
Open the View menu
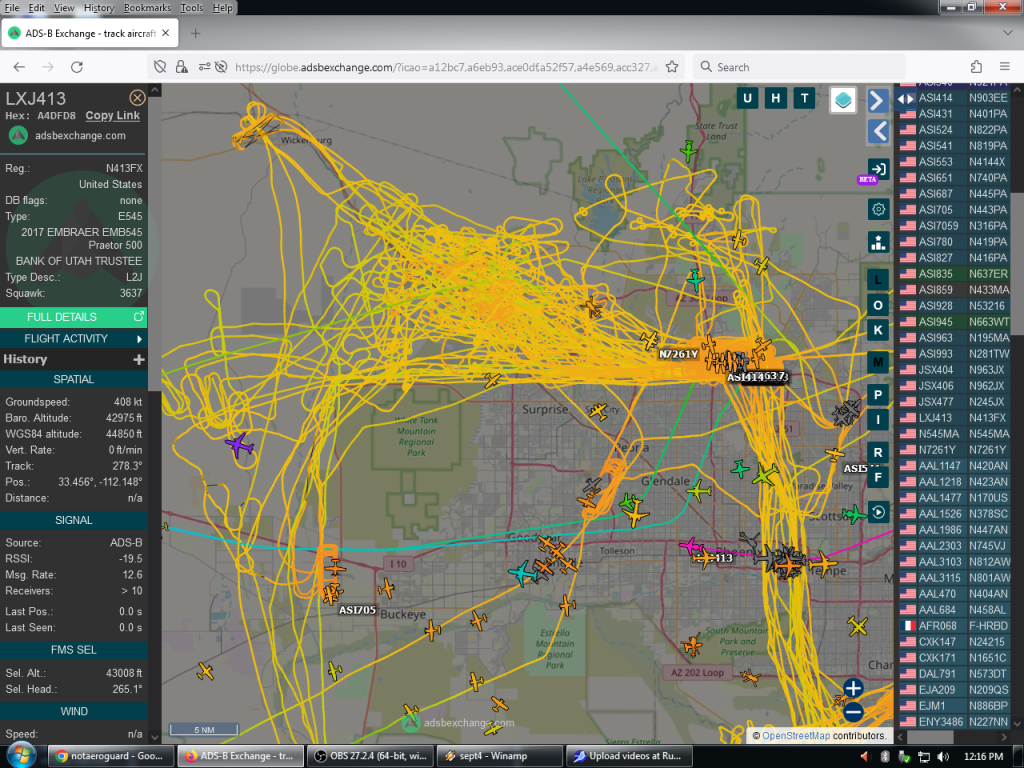(x=64, y=8)
